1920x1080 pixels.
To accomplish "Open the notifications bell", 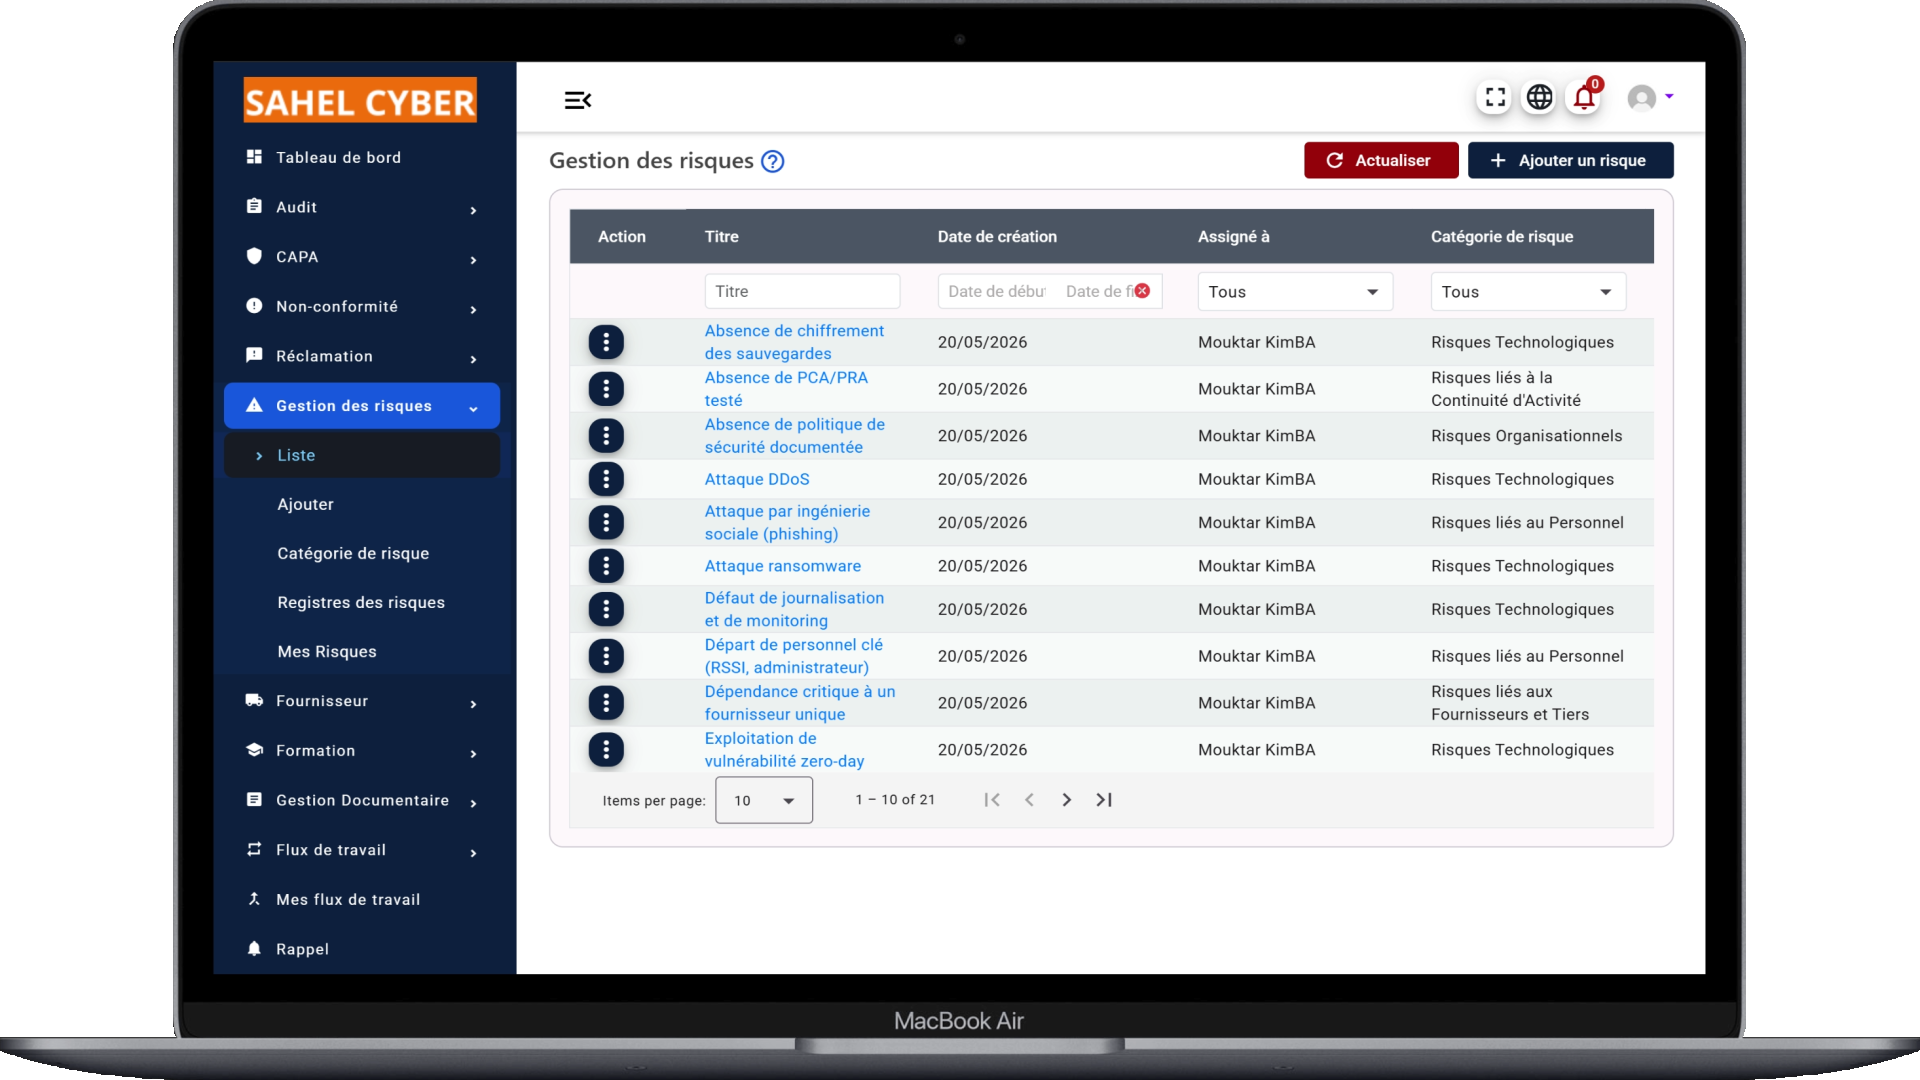I will pos(1584,97).
